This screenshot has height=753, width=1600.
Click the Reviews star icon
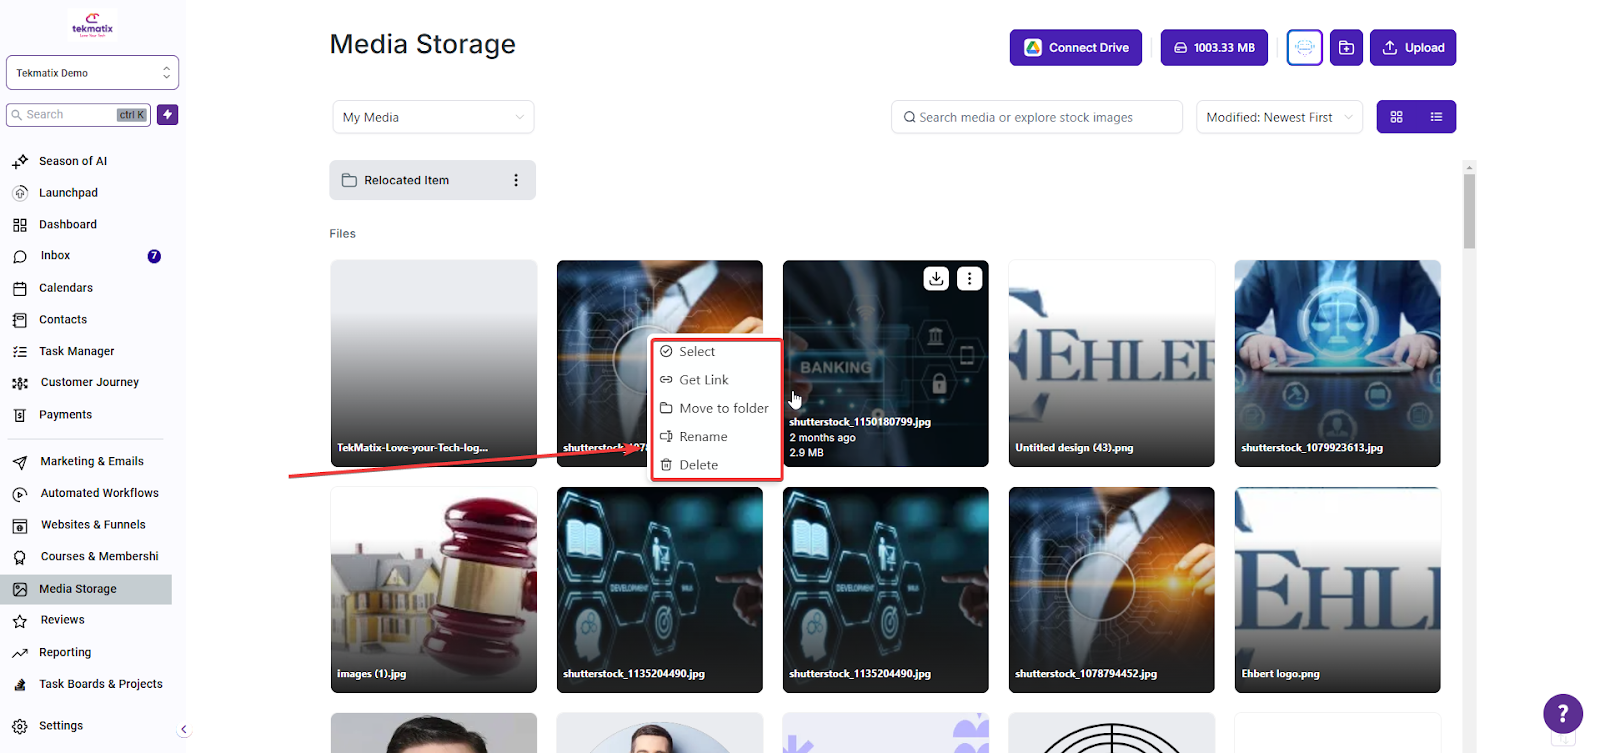click(x=20, y=621)
